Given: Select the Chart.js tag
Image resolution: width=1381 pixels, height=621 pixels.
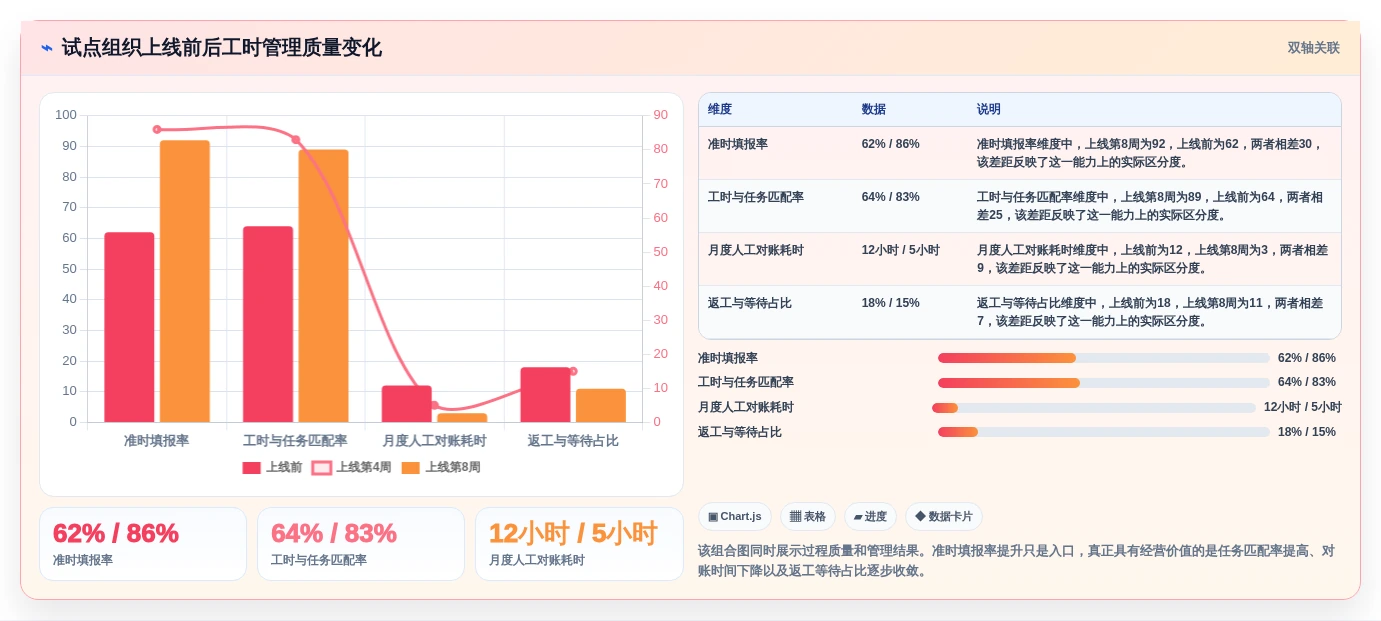Looking at the screenshot, I should (x=735, y=516).
